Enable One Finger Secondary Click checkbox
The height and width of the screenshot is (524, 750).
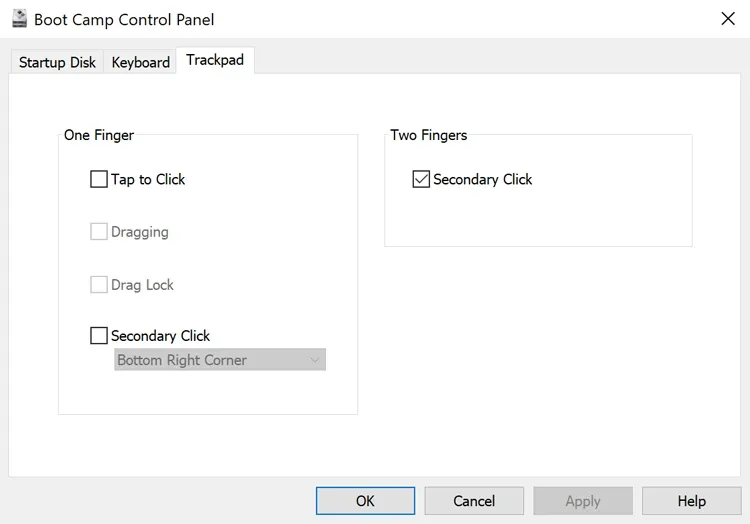(x=99, y=336)
